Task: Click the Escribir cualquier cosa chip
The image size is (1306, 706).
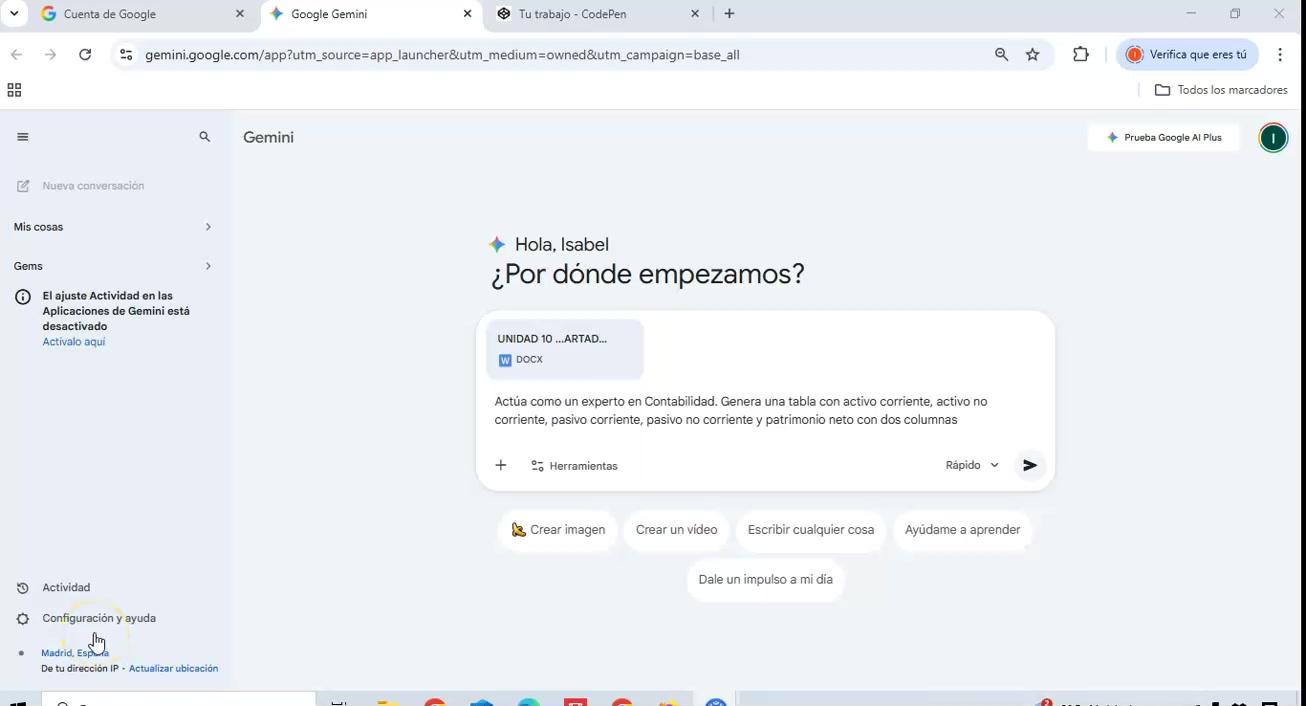Action: 811,530
